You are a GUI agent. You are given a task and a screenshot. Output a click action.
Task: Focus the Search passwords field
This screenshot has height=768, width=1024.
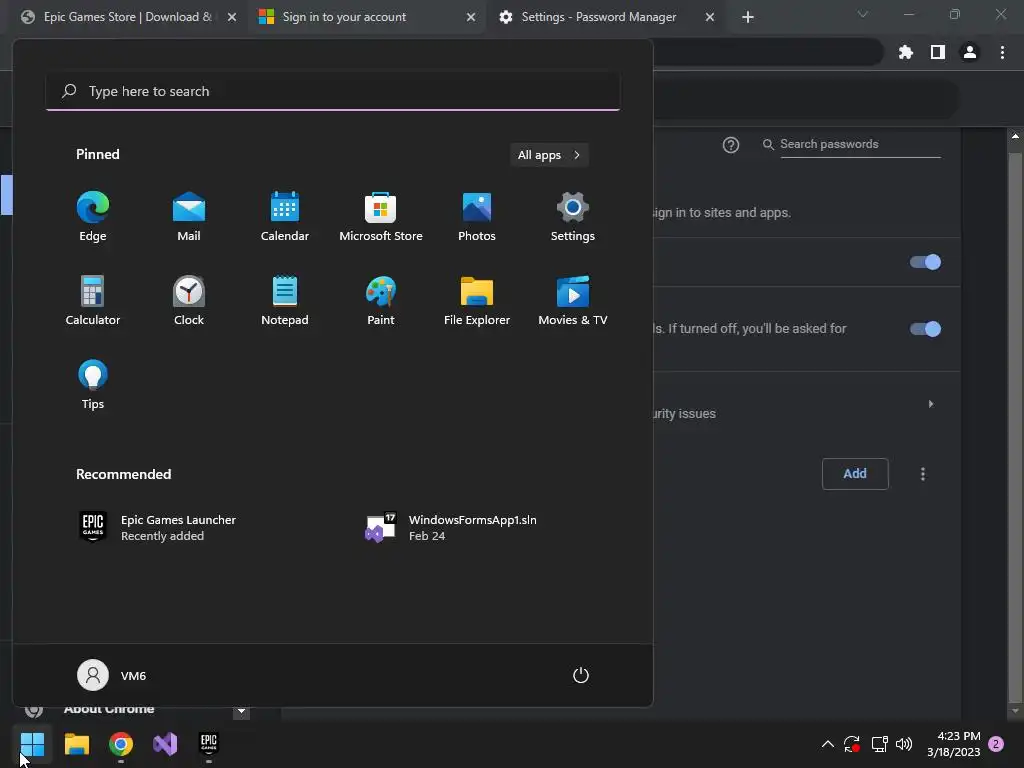tap(859, 145)
